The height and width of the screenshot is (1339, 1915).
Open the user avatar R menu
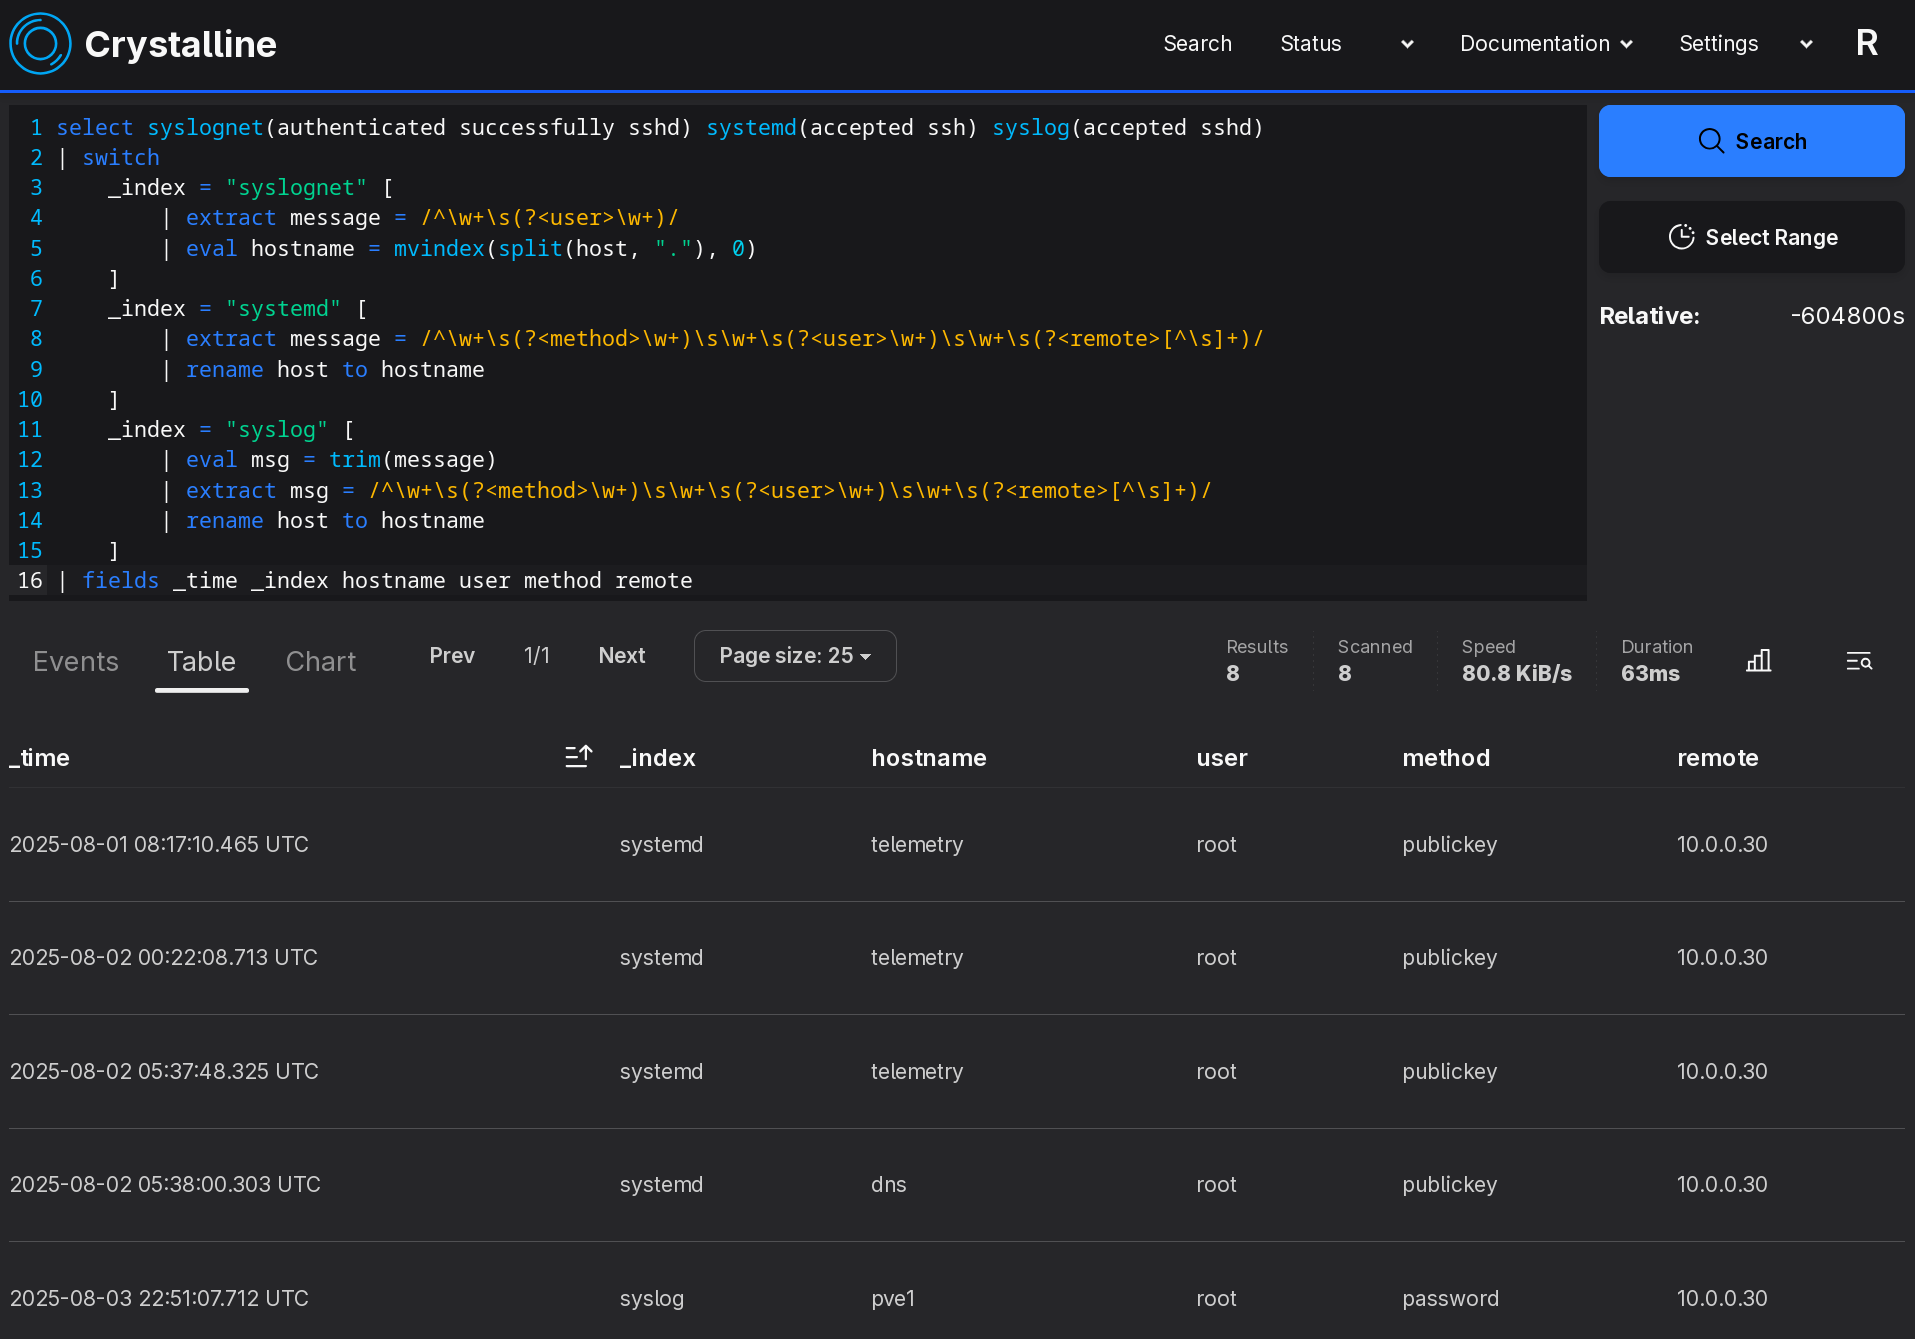click(x=1866, y=43)
